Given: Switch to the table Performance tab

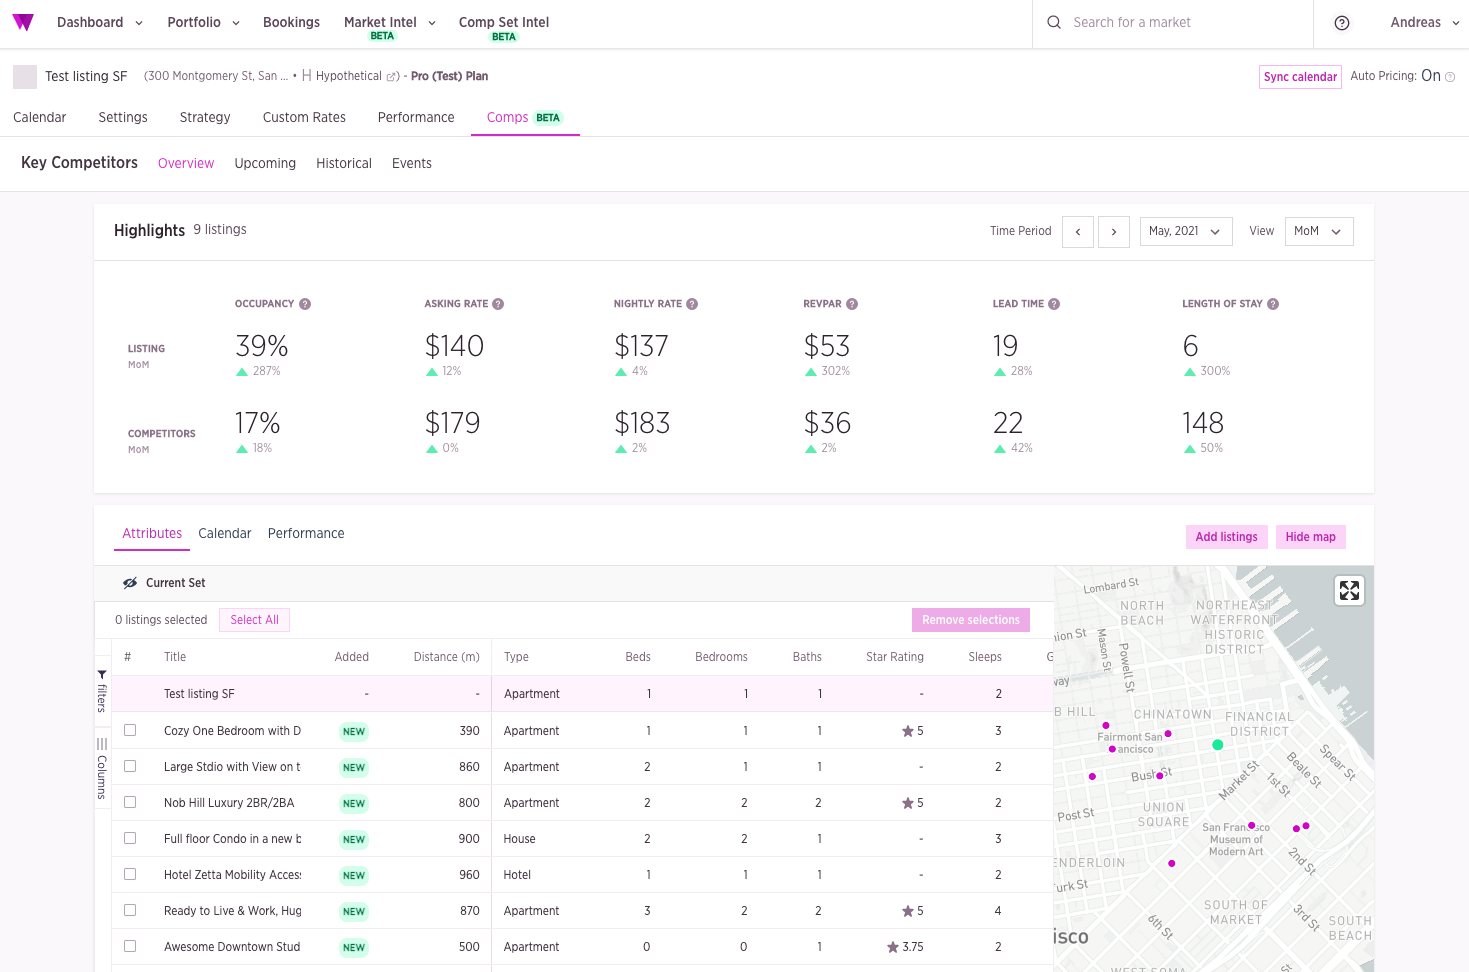Looking at the screenshot, I should click(306, 534).
